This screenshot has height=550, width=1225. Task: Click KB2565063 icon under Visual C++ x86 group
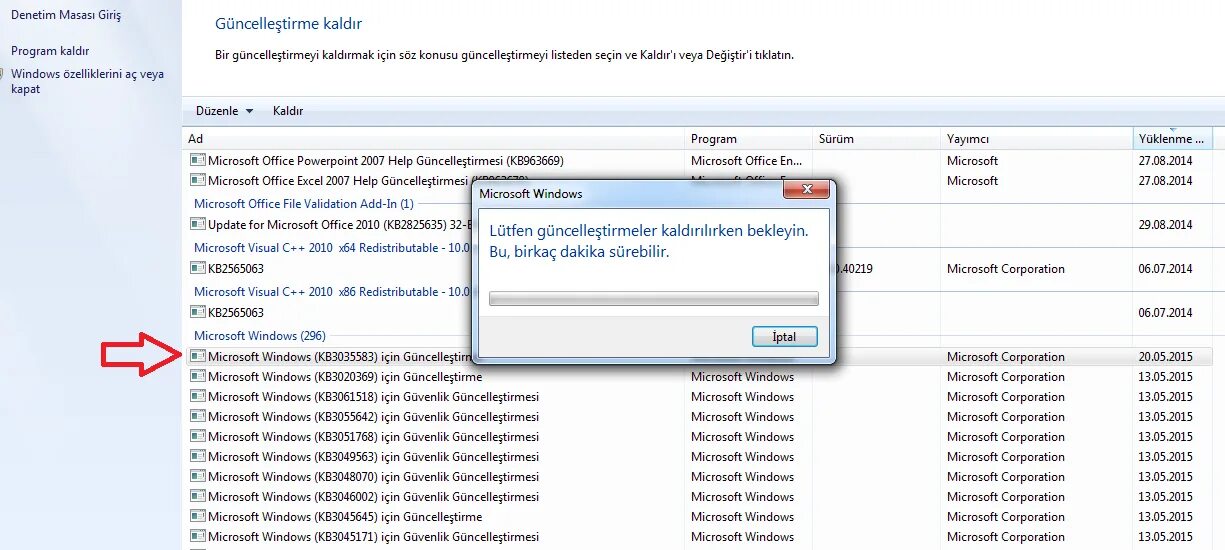[x=197, y=312]
